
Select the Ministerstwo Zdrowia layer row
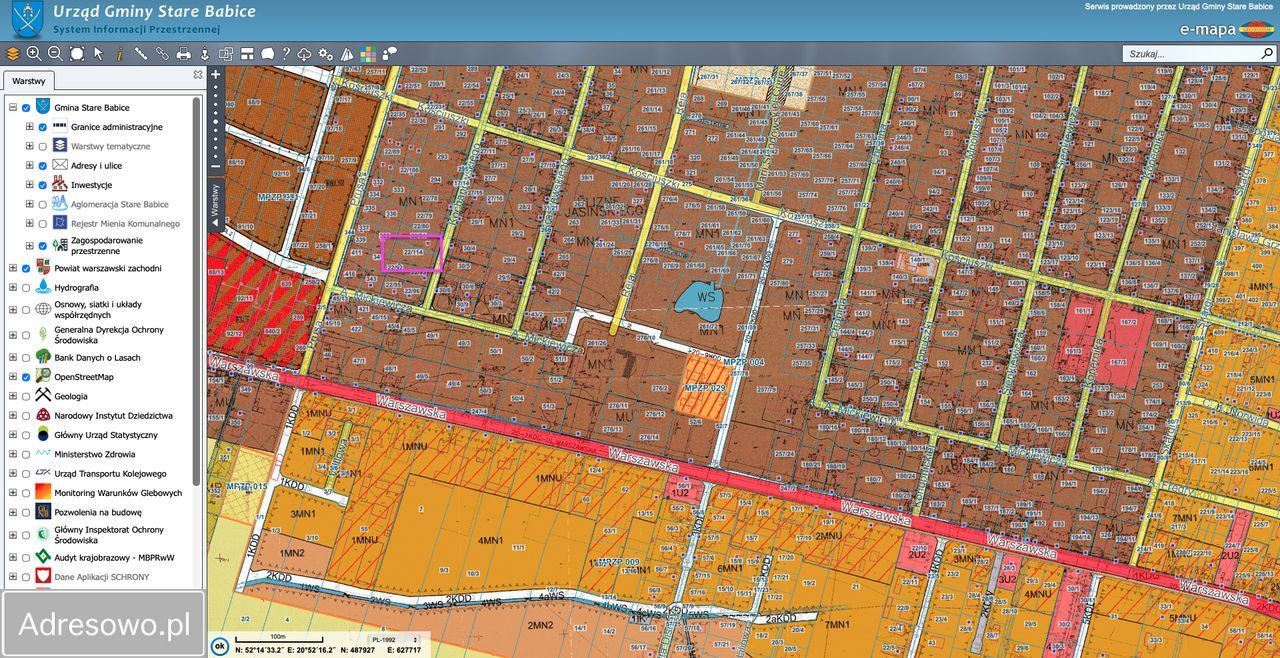pos(96,454)
